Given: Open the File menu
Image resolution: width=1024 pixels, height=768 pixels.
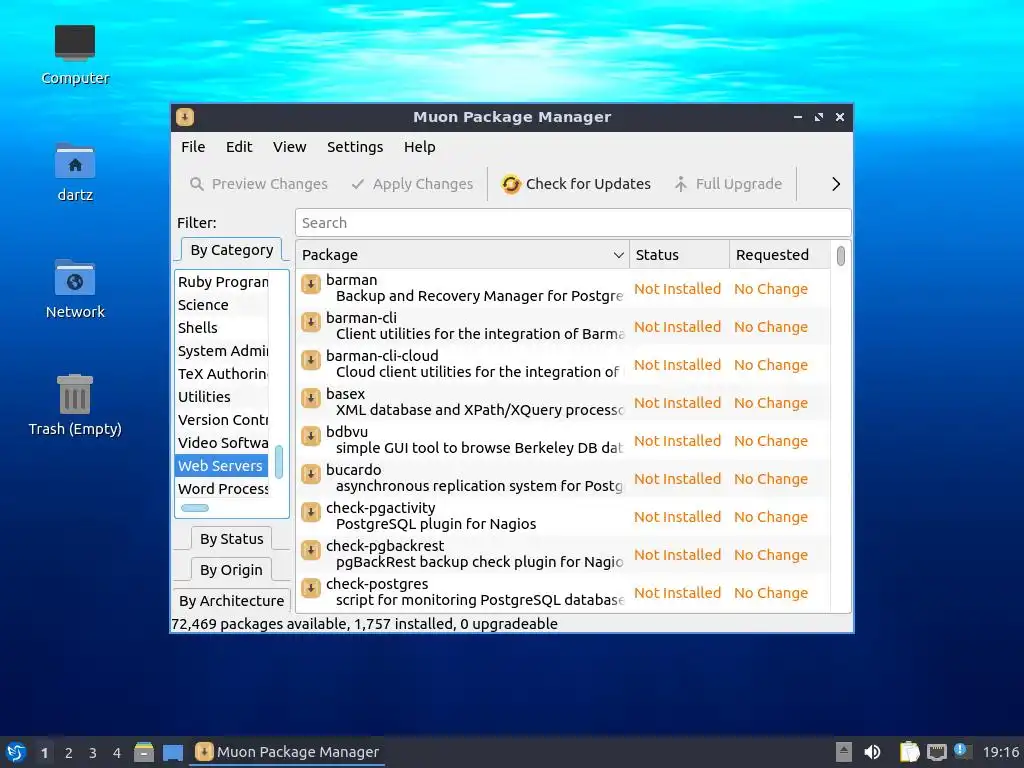Looking at the screenshot, I should click(193, 147).
